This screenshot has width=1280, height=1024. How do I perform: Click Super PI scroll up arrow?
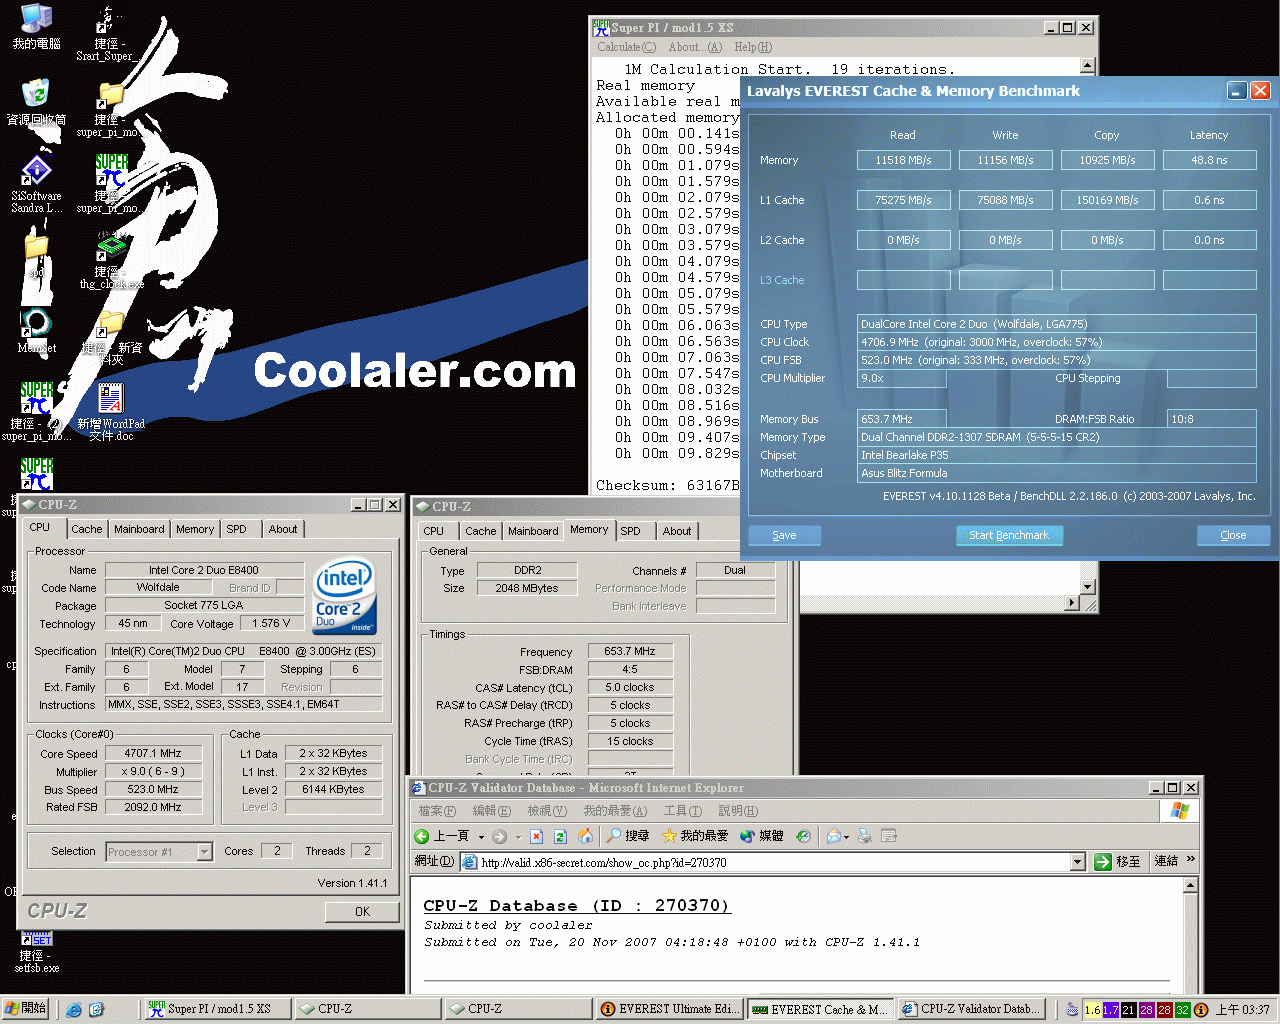1088,66
